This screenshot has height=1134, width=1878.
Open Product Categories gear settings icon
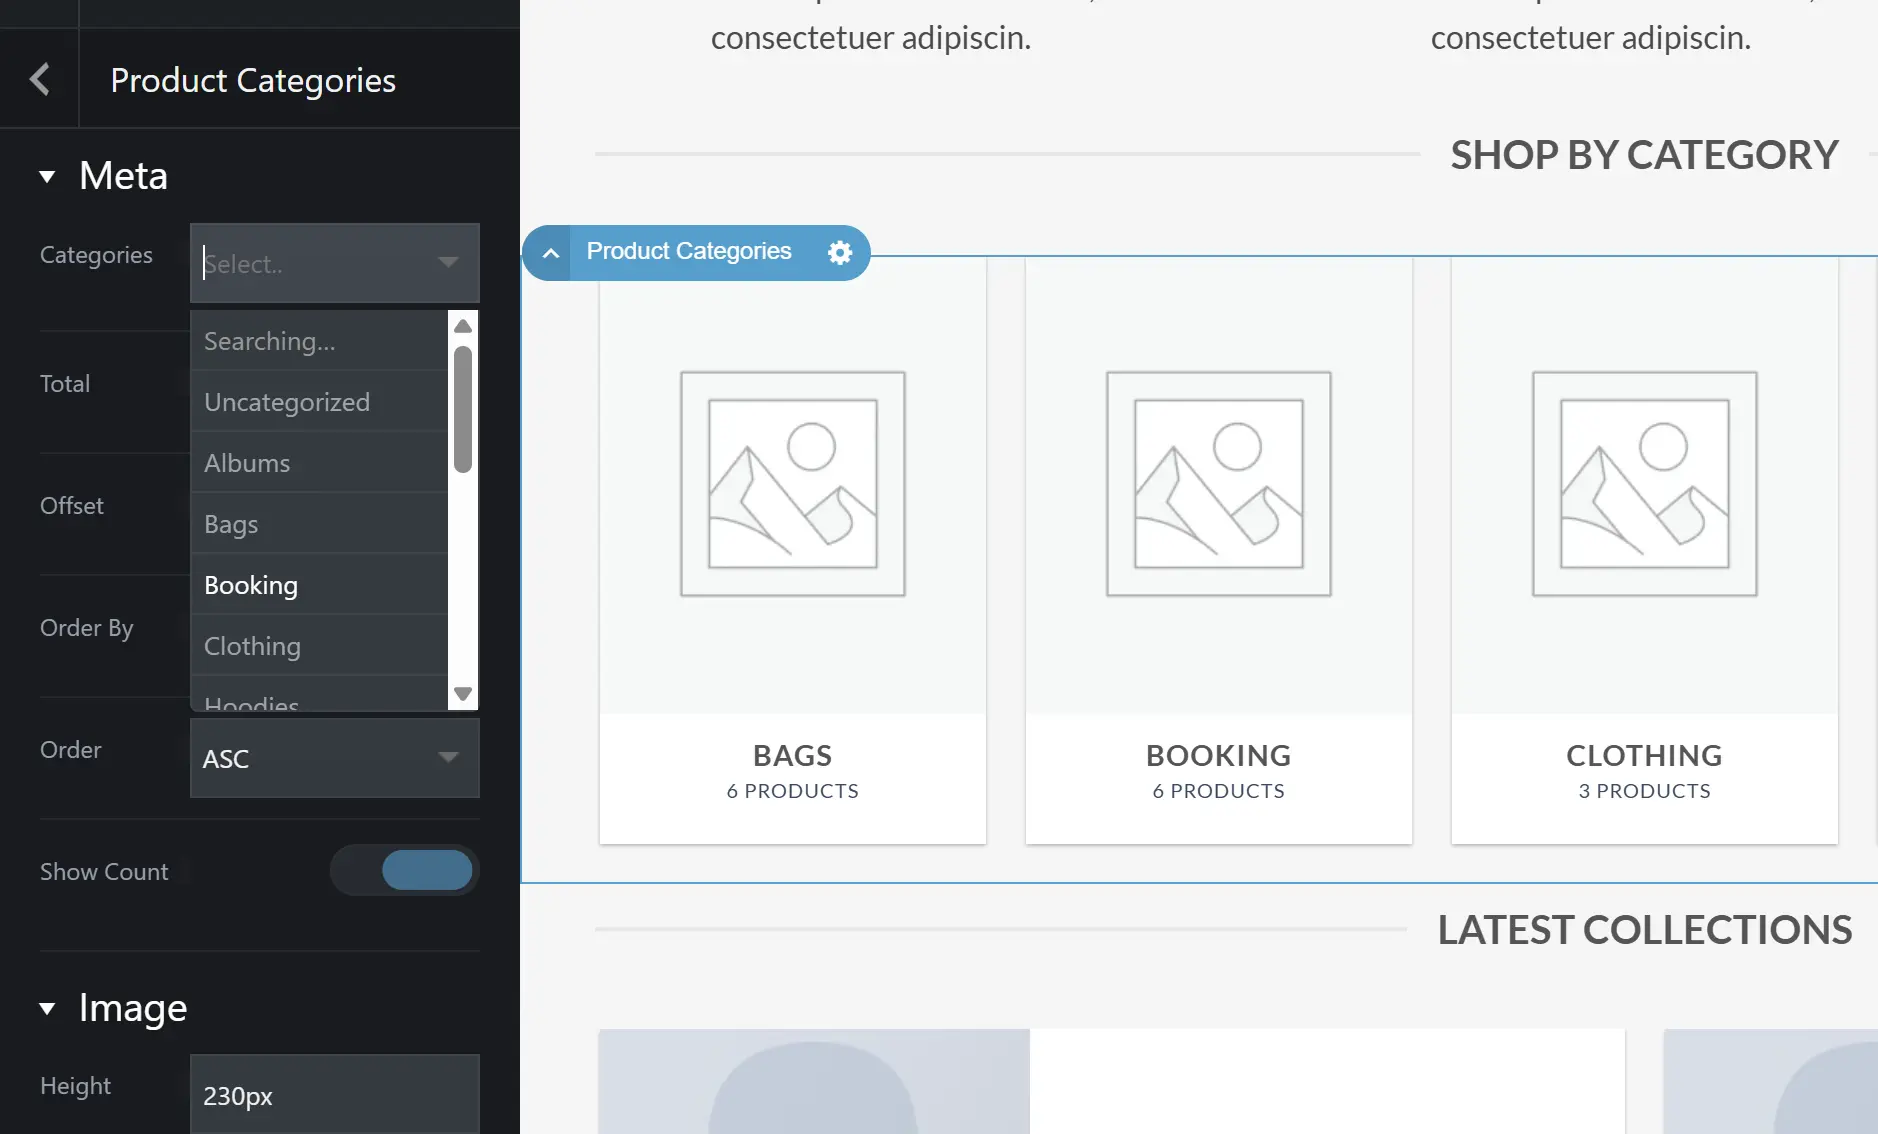(840, 252)
